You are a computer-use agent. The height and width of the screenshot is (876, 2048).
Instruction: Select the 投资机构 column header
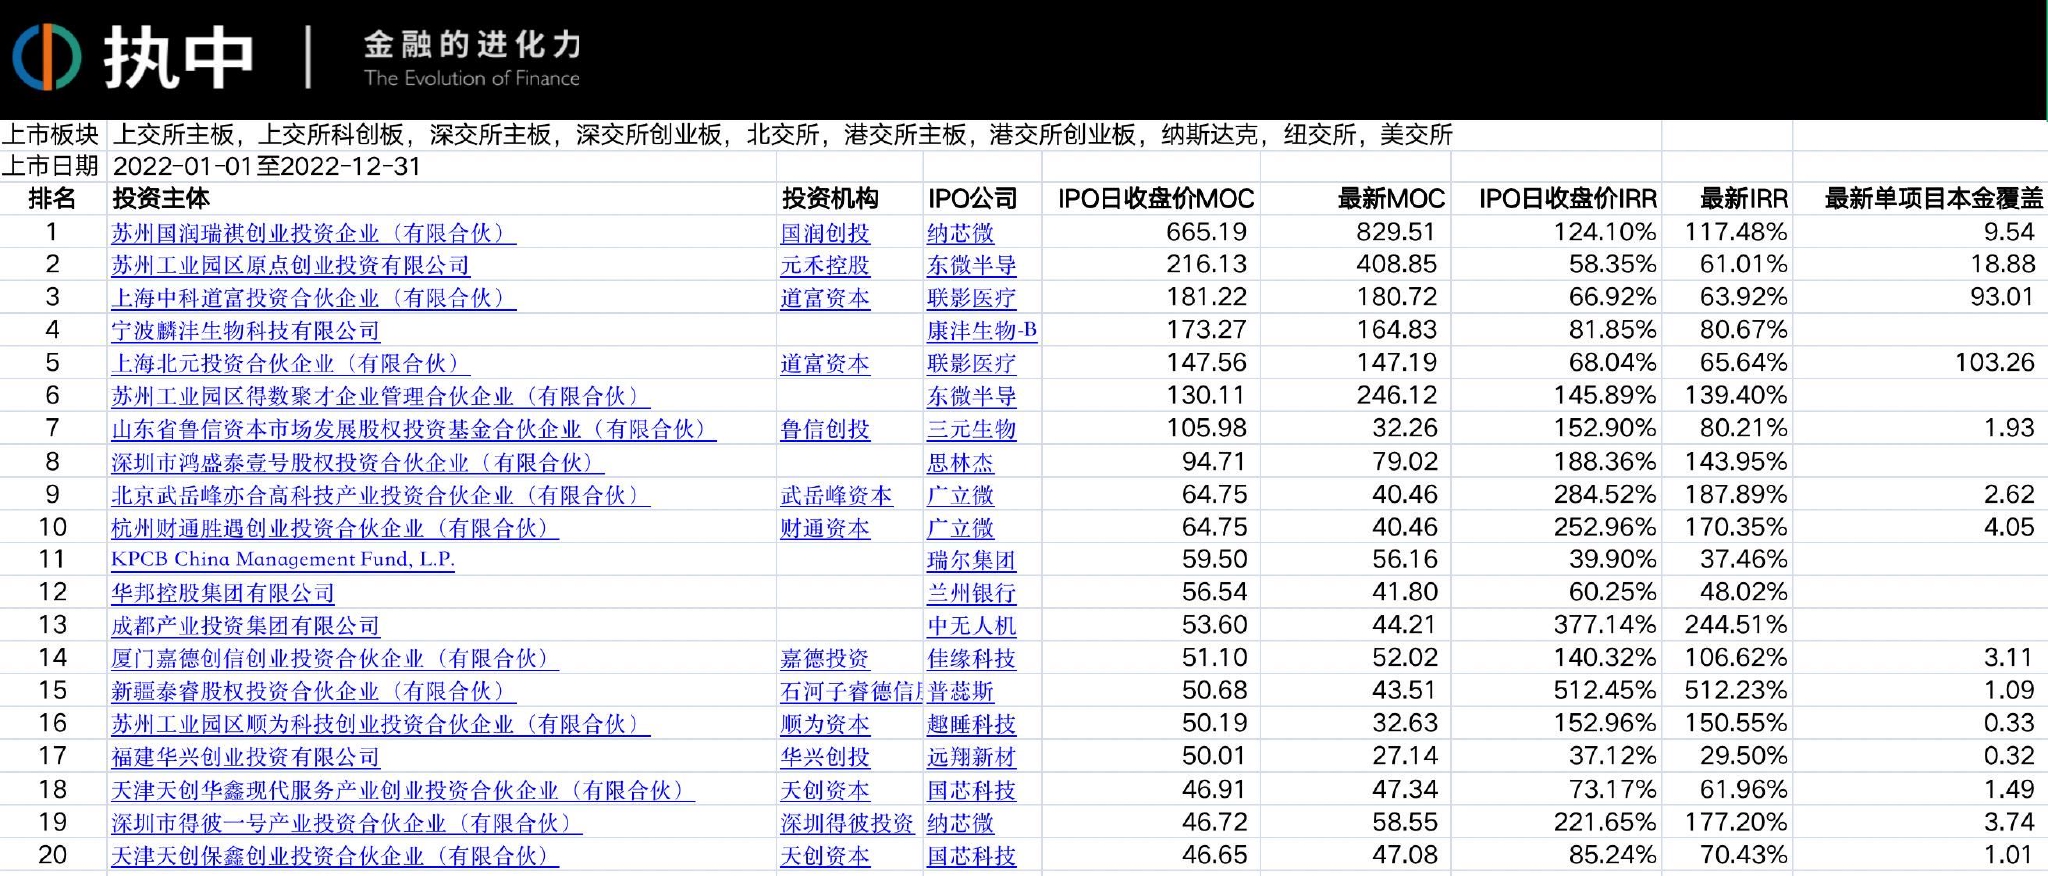830,199
